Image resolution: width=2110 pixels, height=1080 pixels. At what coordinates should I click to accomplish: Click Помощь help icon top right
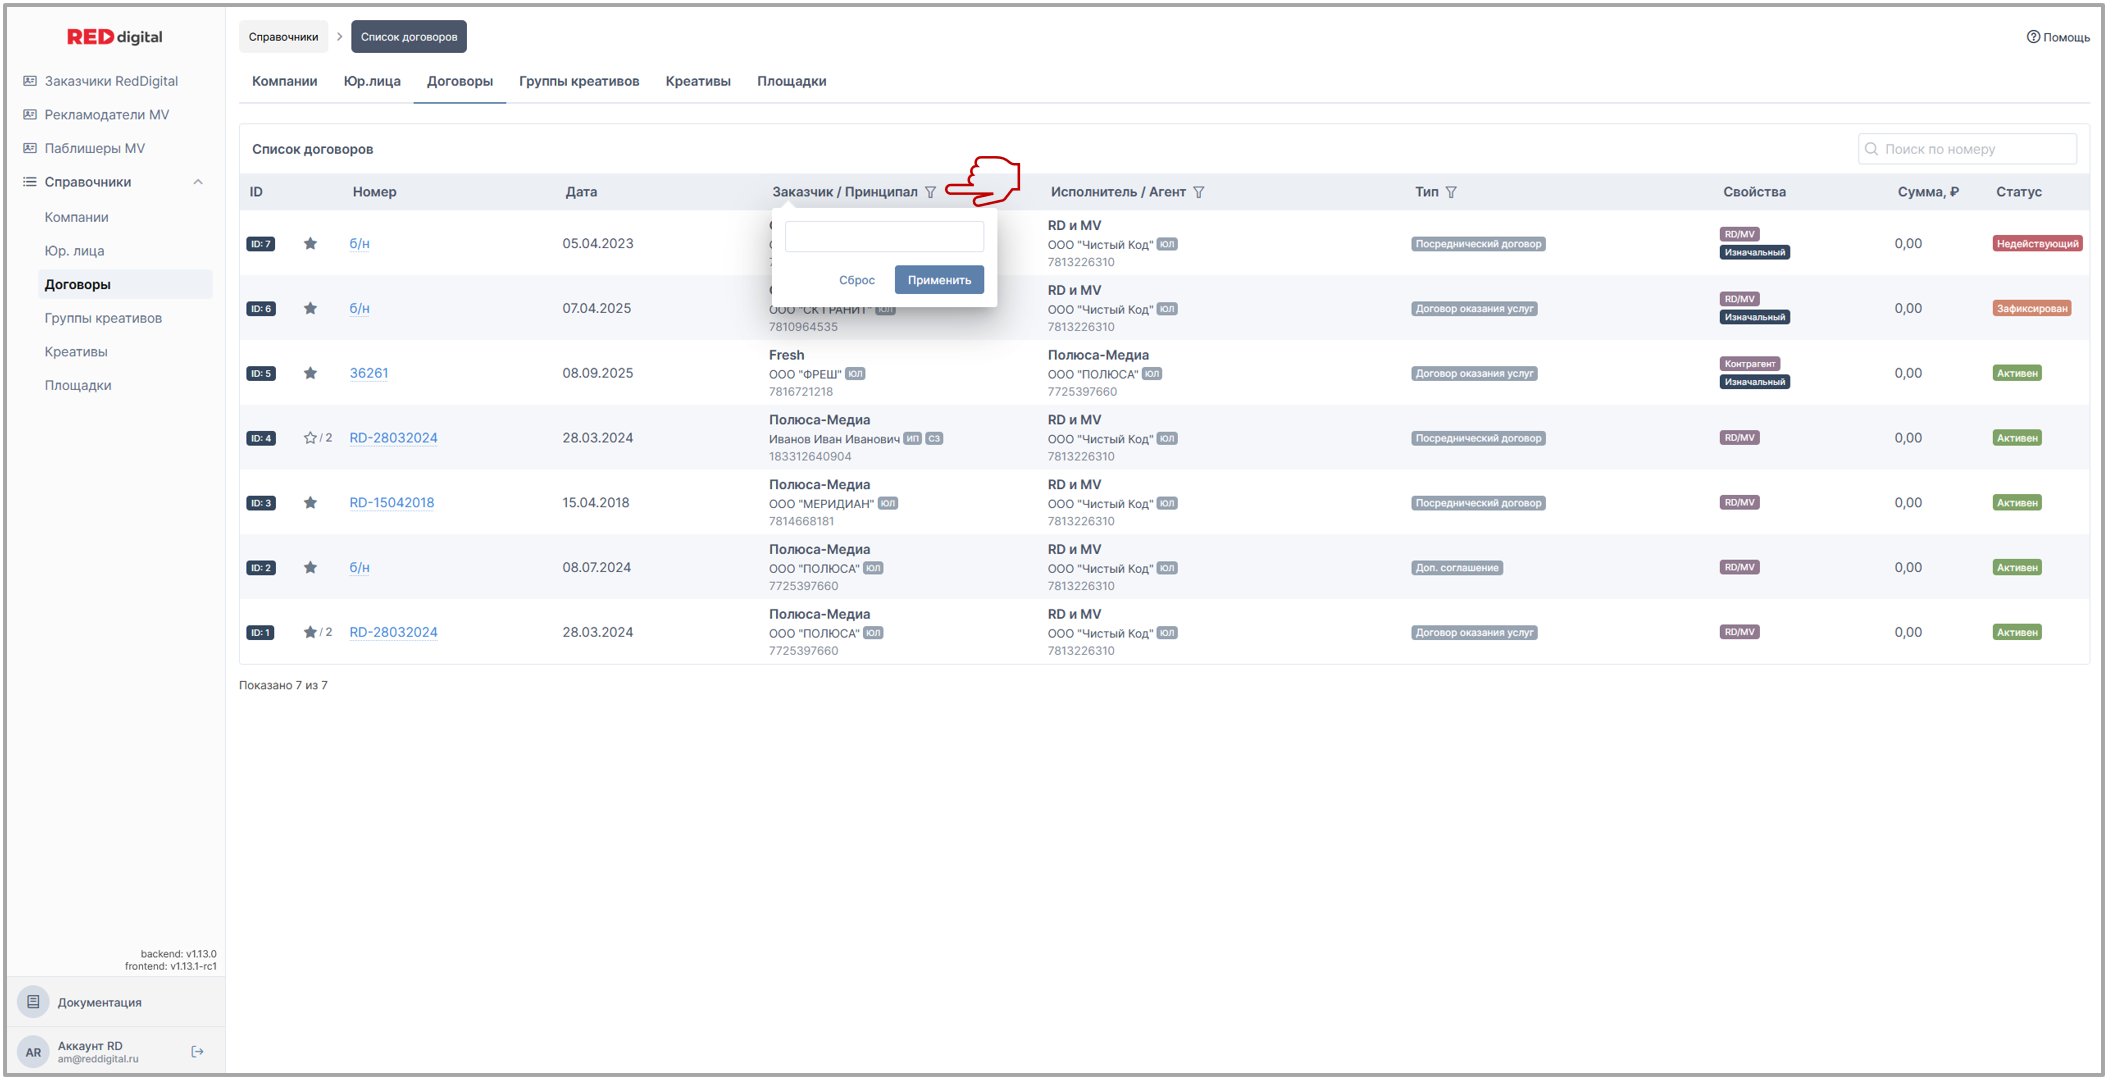click(2033, 37)
